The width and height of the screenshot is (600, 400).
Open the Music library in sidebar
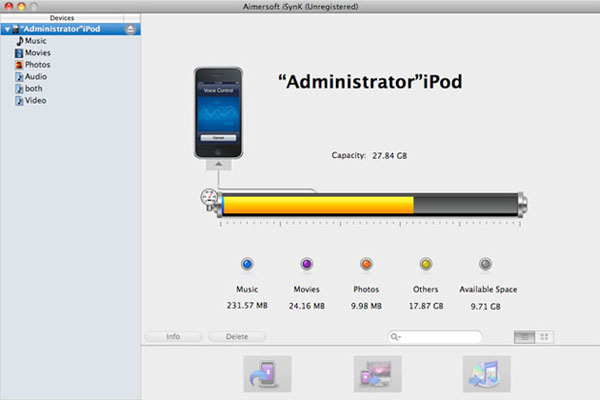36,41
